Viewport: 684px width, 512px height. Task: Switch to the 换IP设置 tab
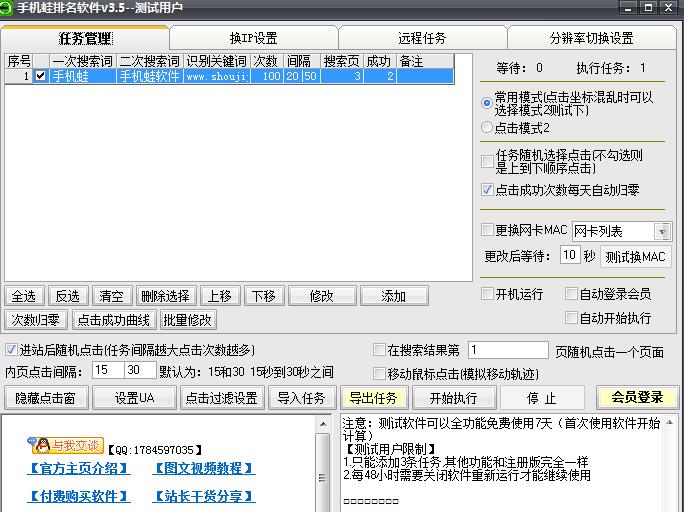tap(253, 38)
